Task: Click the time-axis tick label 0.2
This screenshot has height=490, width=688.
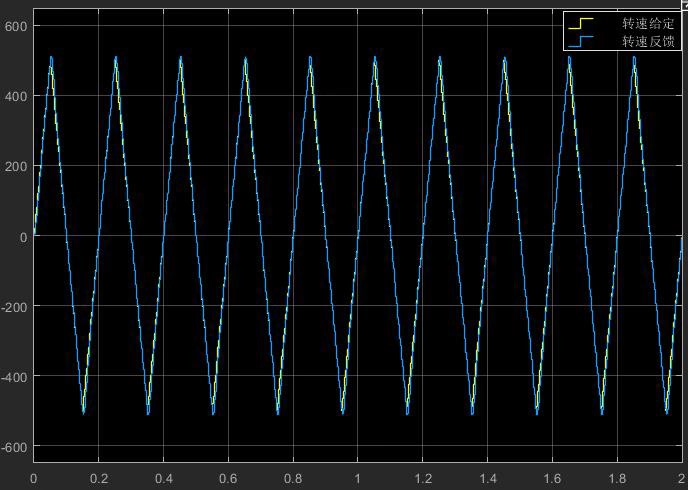Action: click(x=99, y=478)
